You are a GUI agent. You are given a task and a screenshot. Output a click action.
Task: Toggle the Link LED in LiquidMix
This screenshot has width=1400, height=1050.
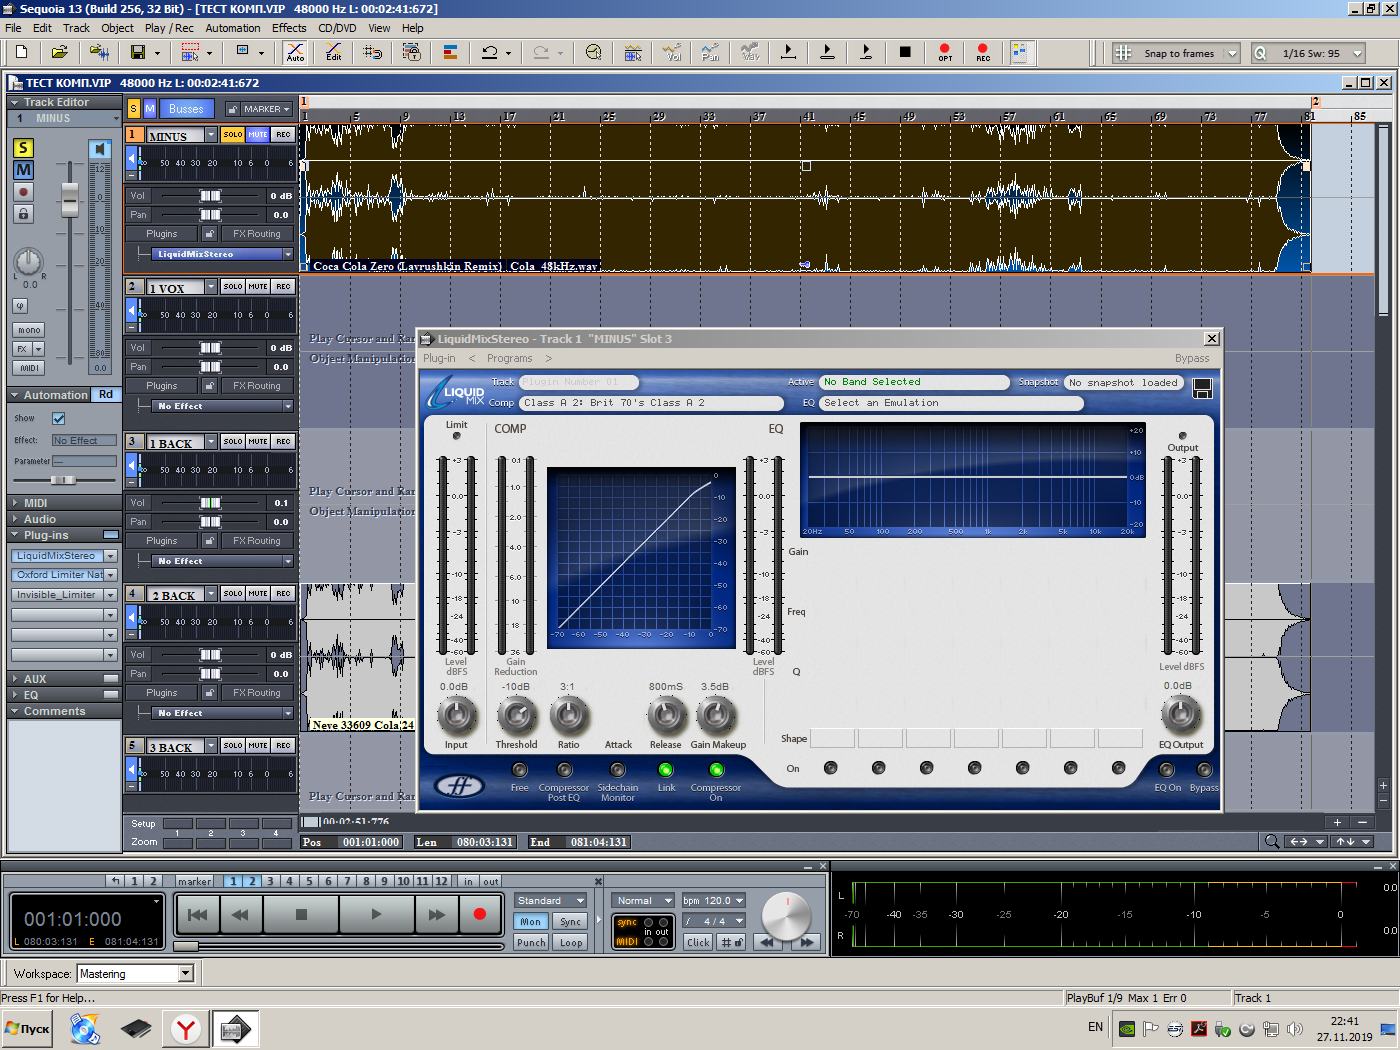(x=665, y=770)
